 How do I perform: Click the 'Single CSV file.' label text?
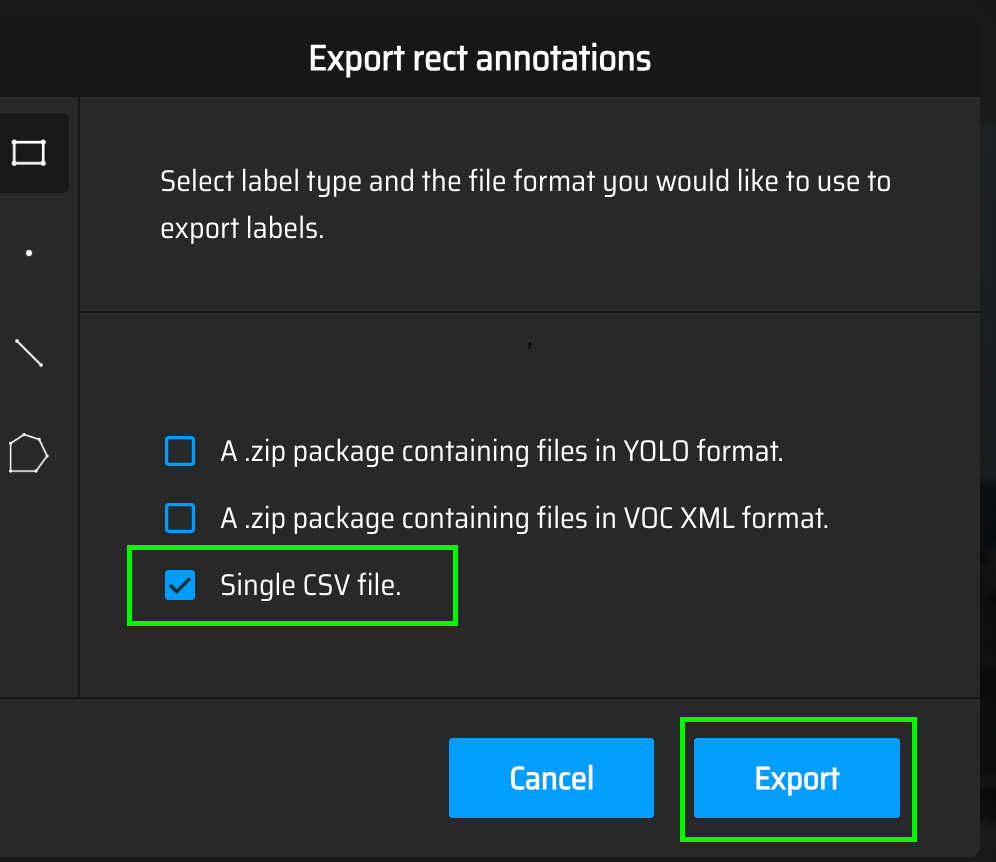[x=311, y=585]
